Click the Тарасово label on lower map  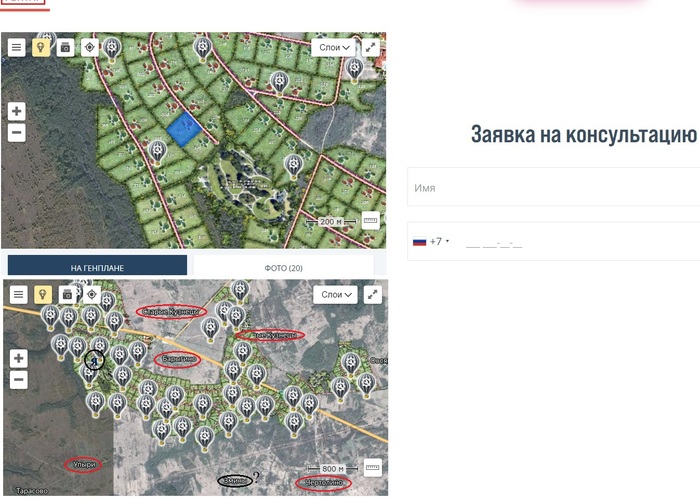click(32, 491)
